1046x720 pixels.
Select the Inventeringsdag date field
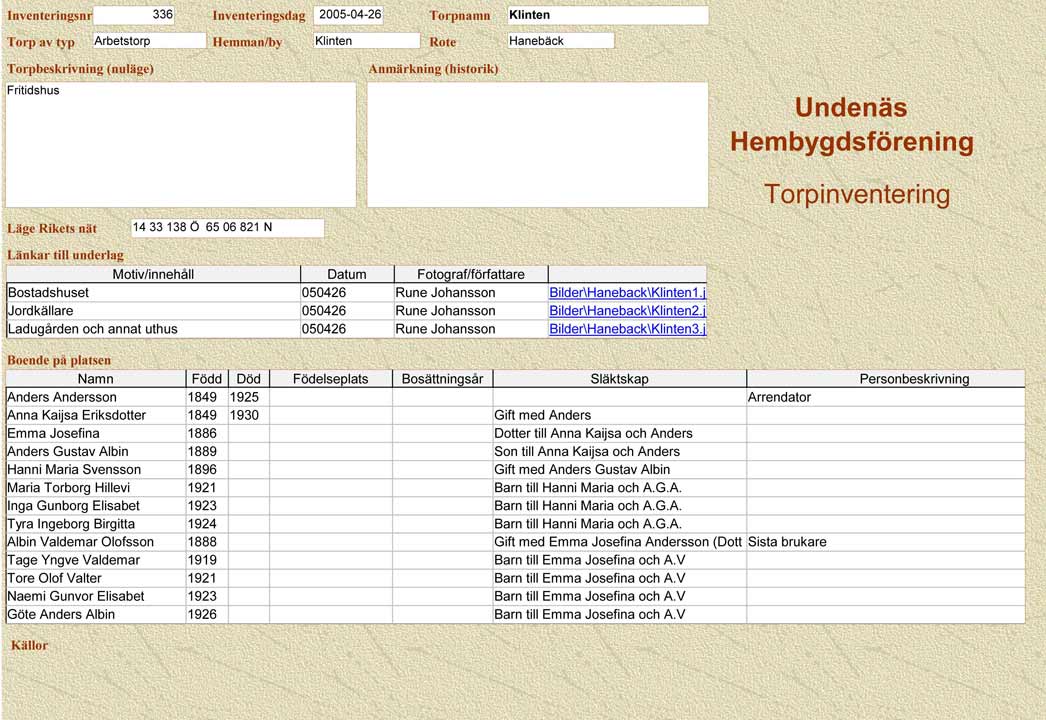point(348,15)
